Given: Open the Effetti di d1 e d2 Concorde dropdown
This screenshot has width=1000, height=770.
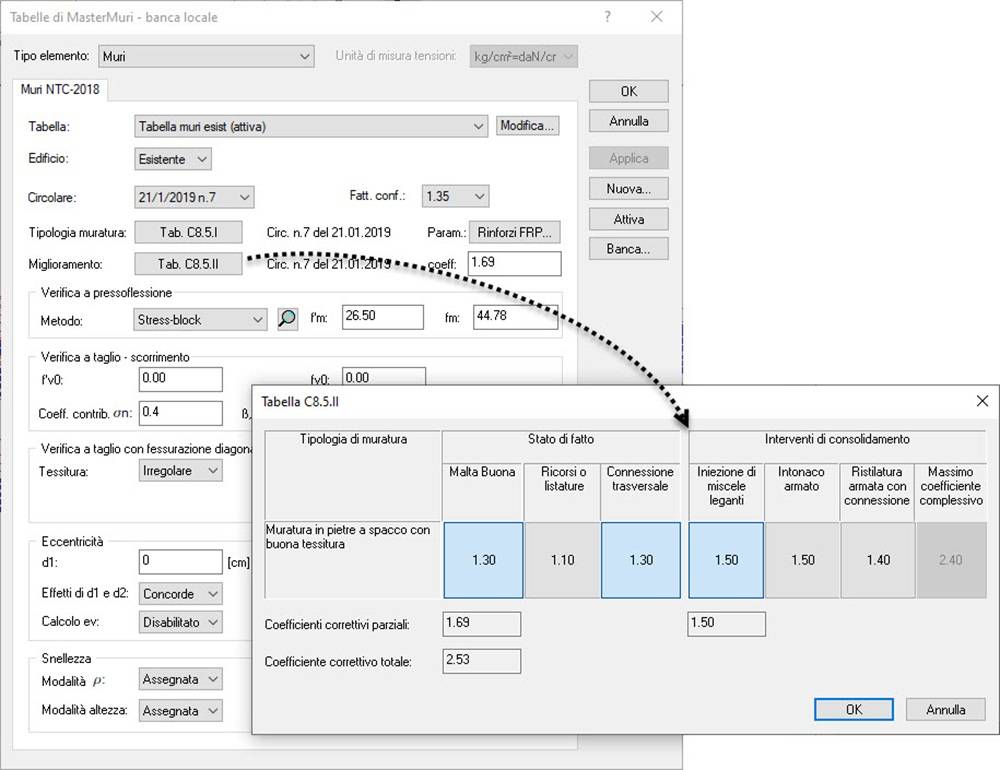Looking at the screenshot, I should 180,594.
